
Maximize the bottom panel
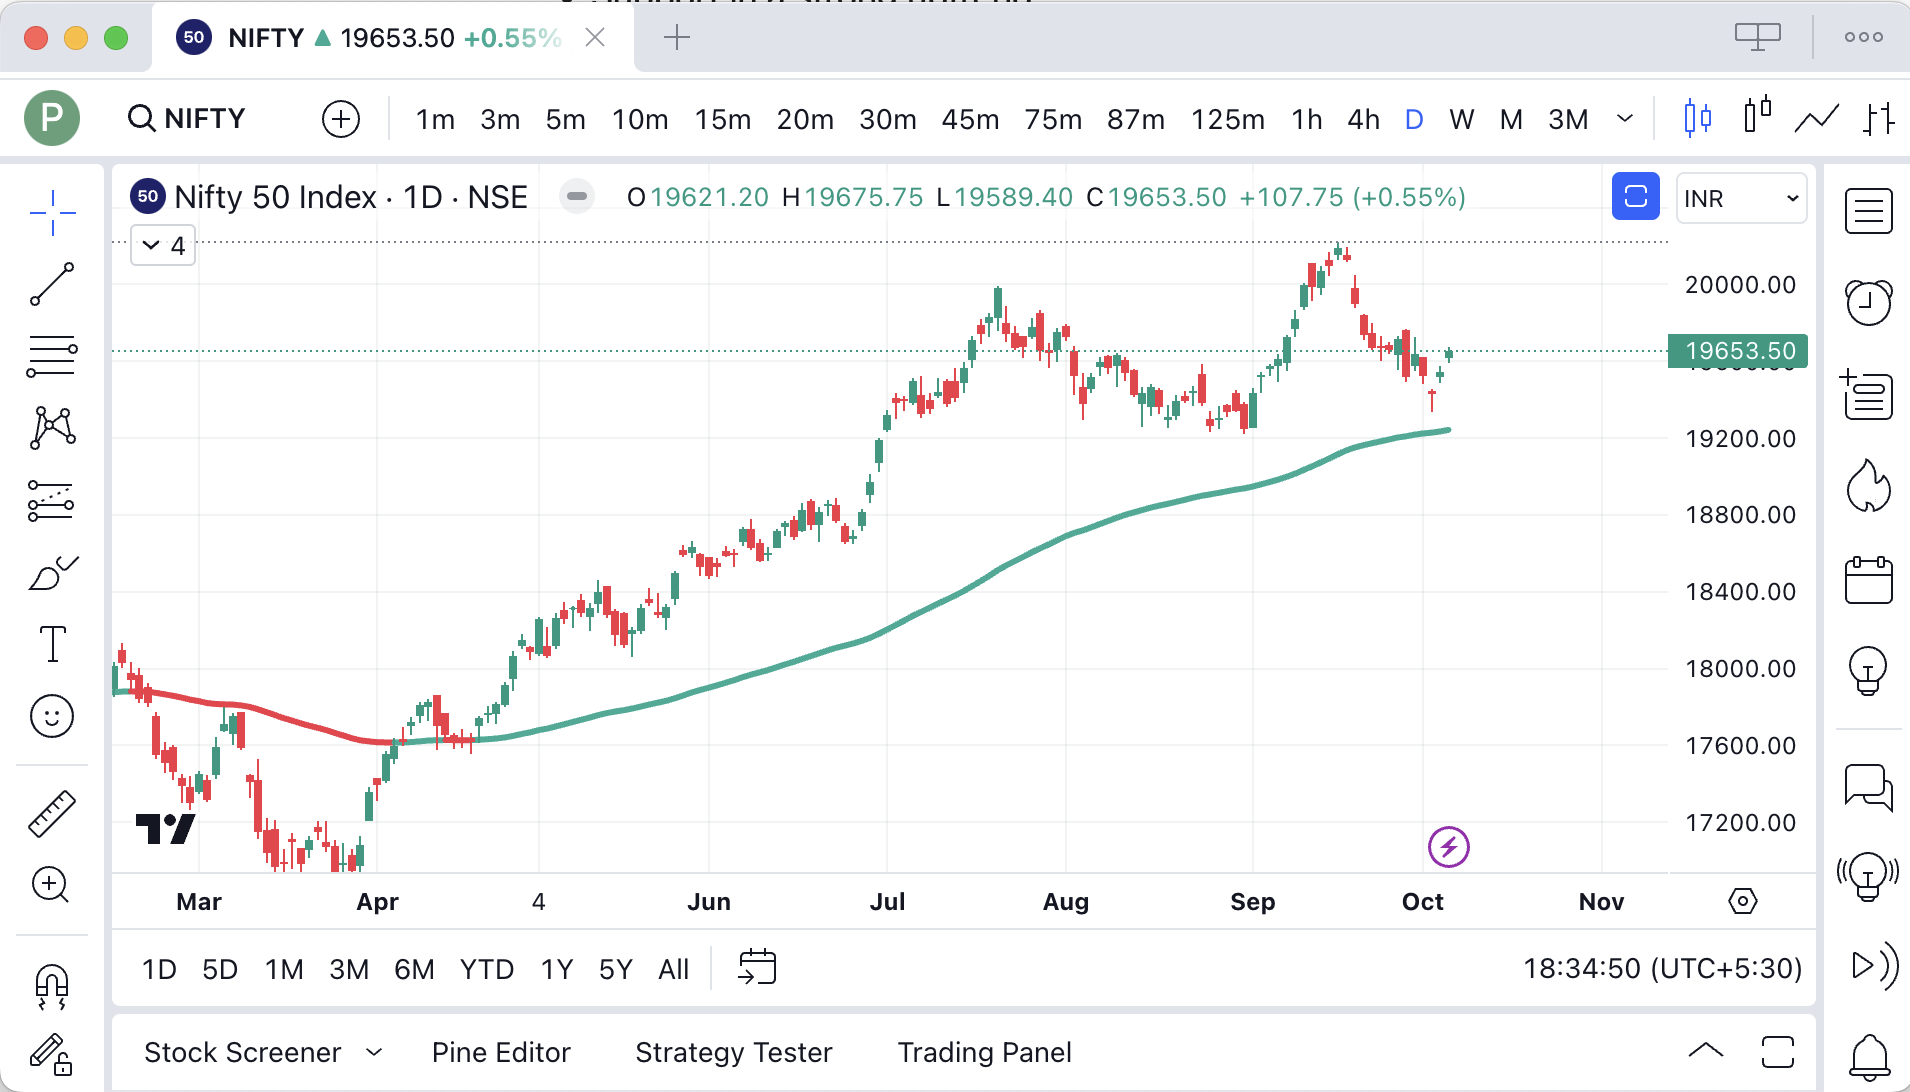point(1778,1052)
